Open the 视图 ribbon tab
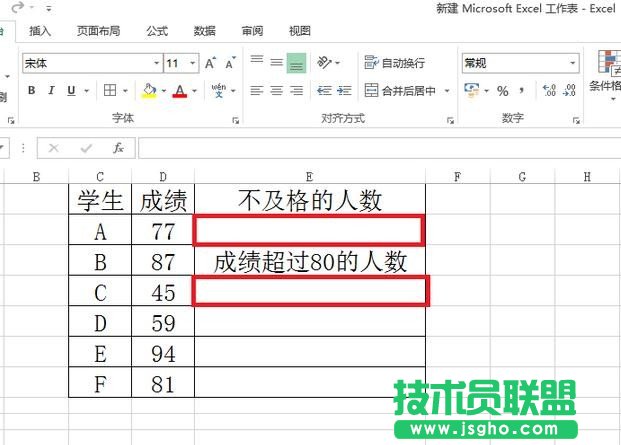Screen dimensions: 621x445 299,31
